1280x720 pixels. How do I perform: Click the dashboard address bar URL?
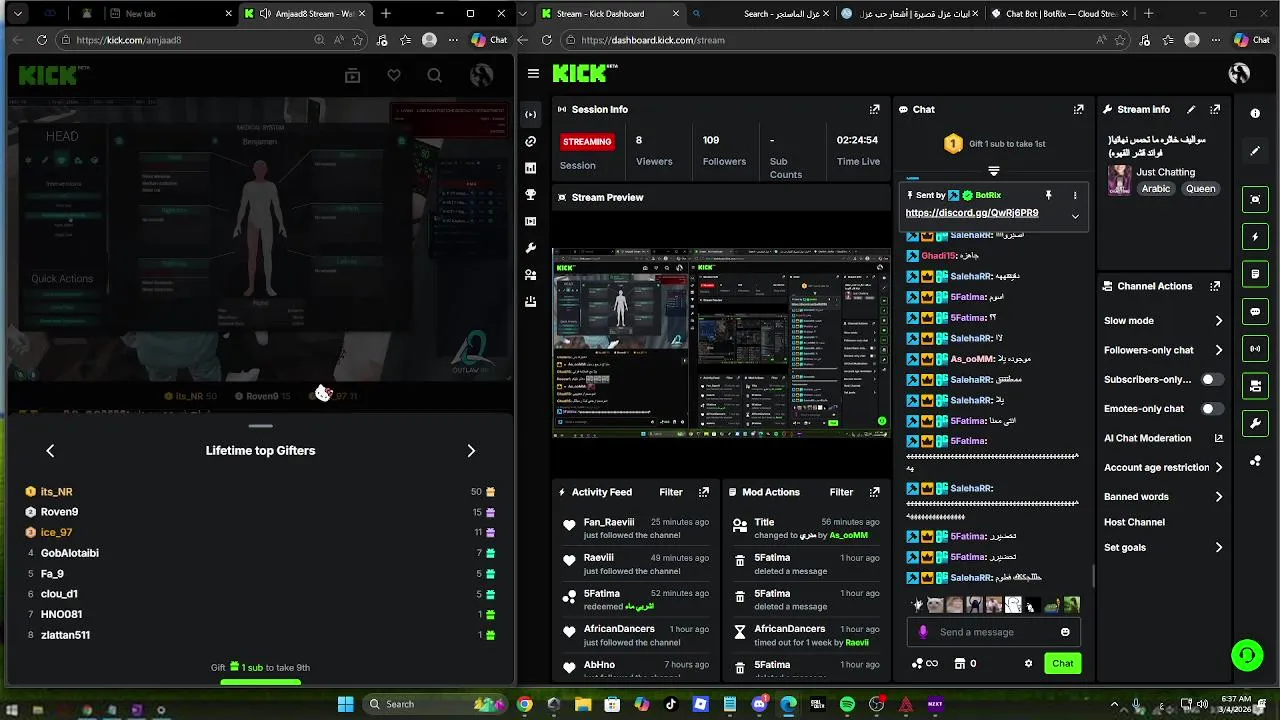coord(652,40)
